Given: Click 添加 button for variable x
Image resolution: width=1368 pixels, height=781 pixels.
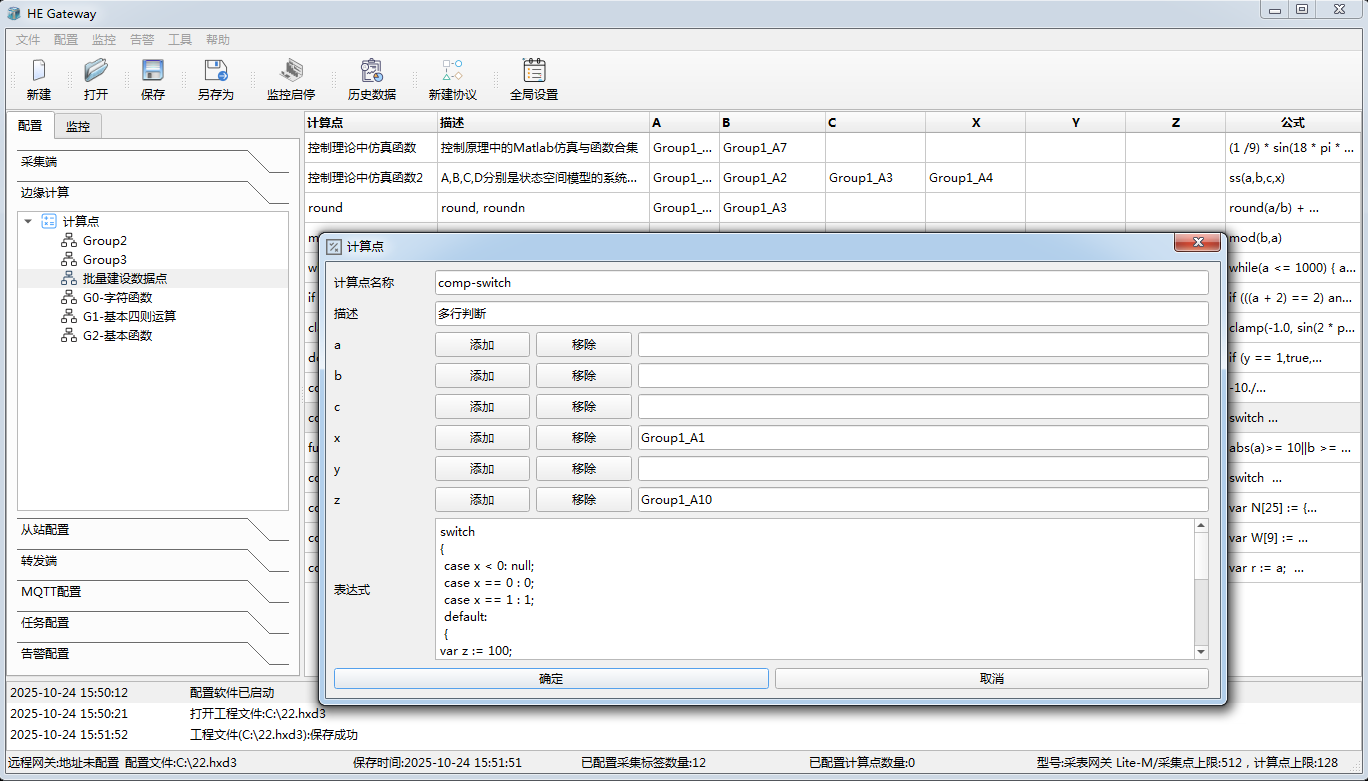Looking at the screenshot, I should click(x=482, y=438).
